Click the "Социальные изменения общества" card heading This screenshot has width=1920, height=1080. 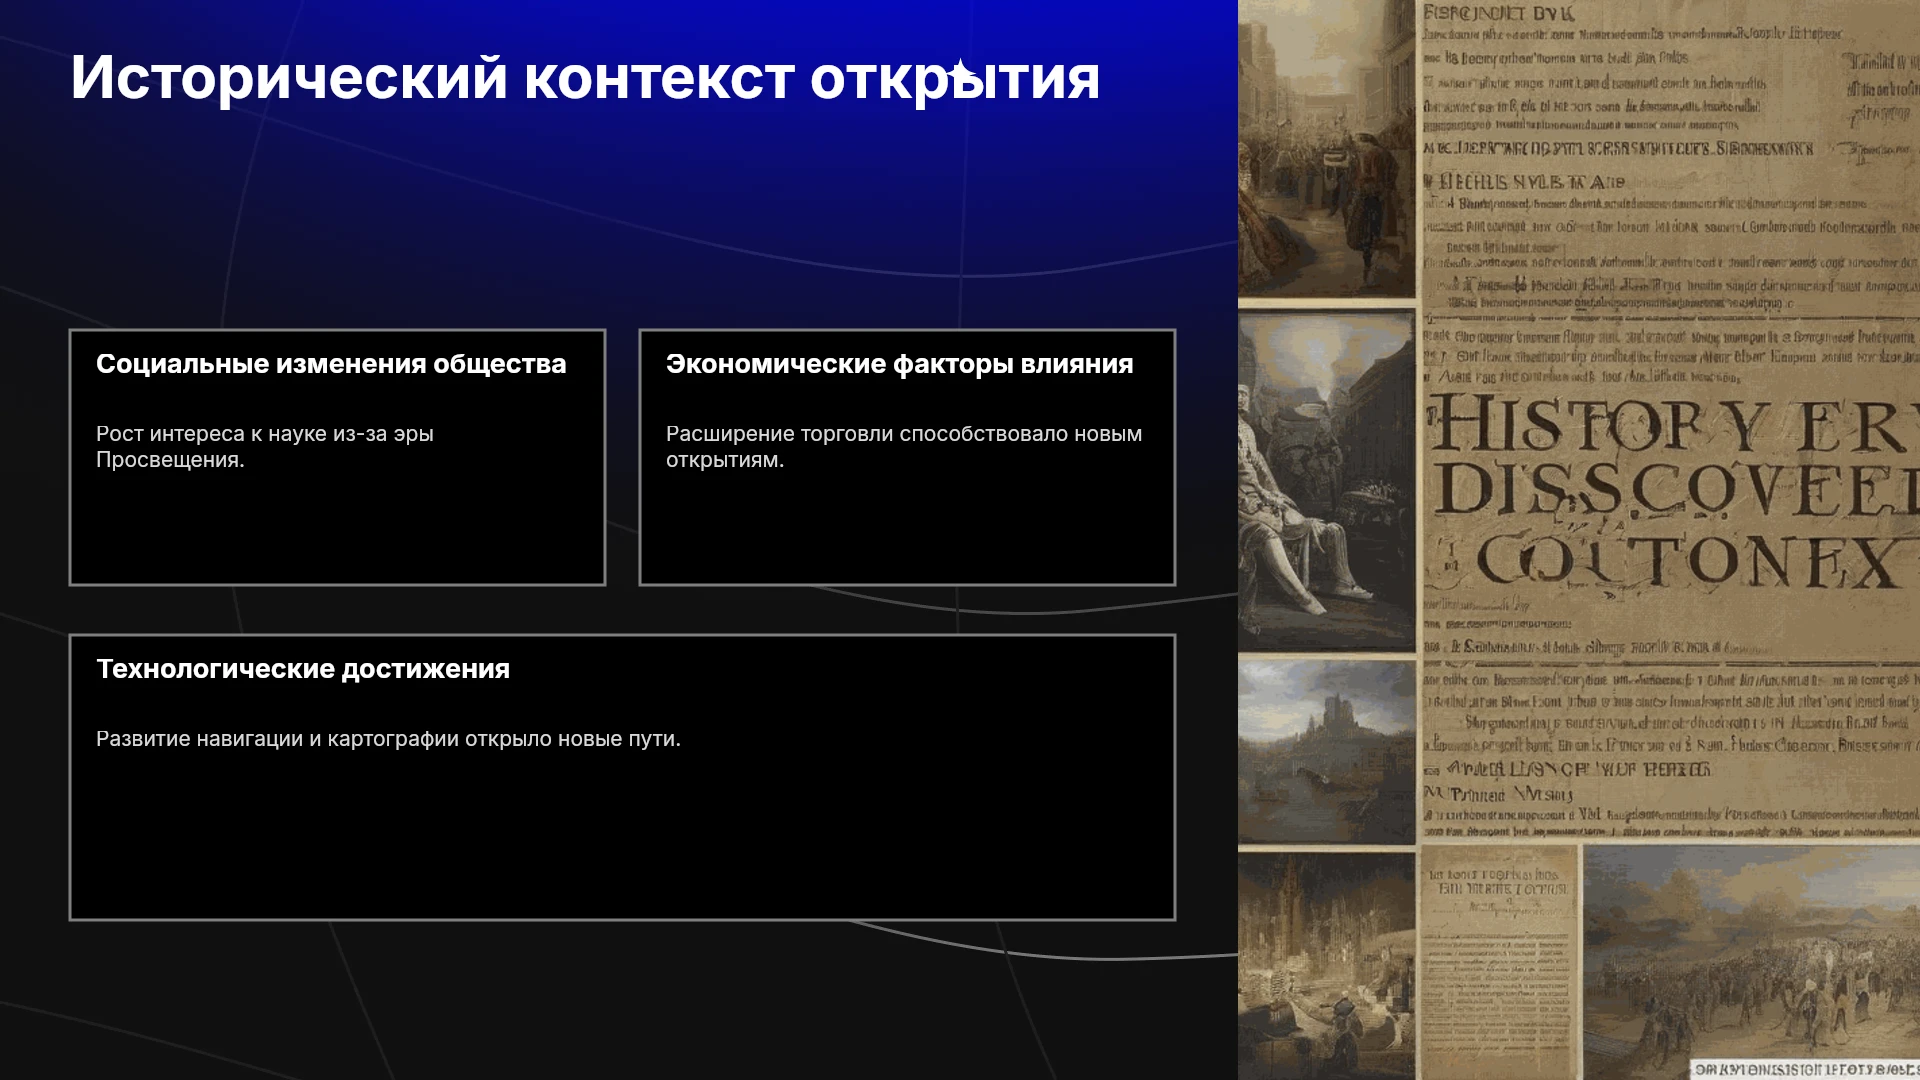pyautogui.click(x=331, y=364)
